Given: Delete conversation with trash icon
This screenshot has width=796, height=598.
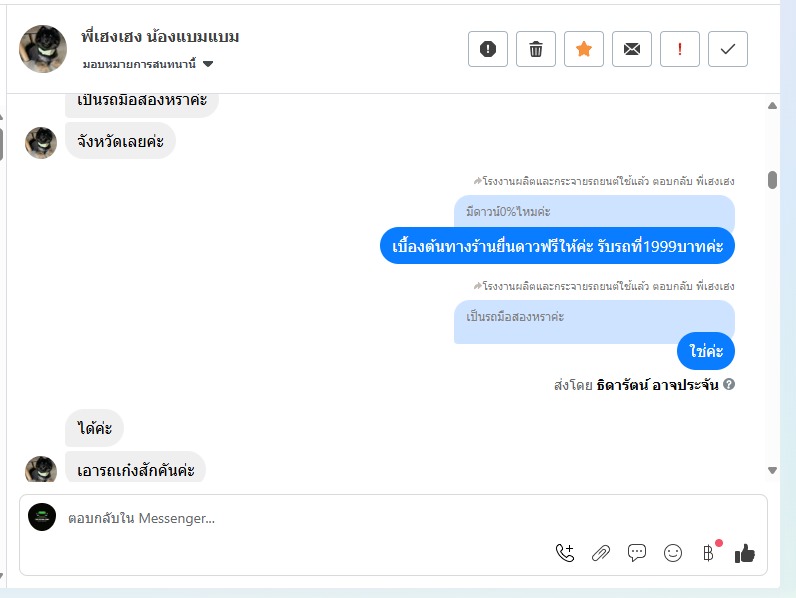Looking at the screenshot, I should tap(536, 49).
